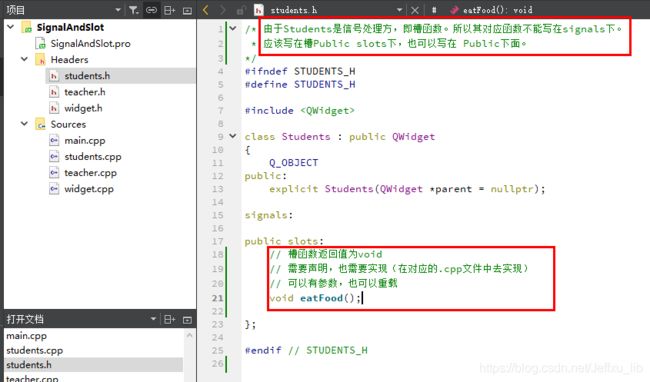Click the SignalAndSlot.pro file icon
This screenshot has width=650, height=382.
tap(41, 44)
